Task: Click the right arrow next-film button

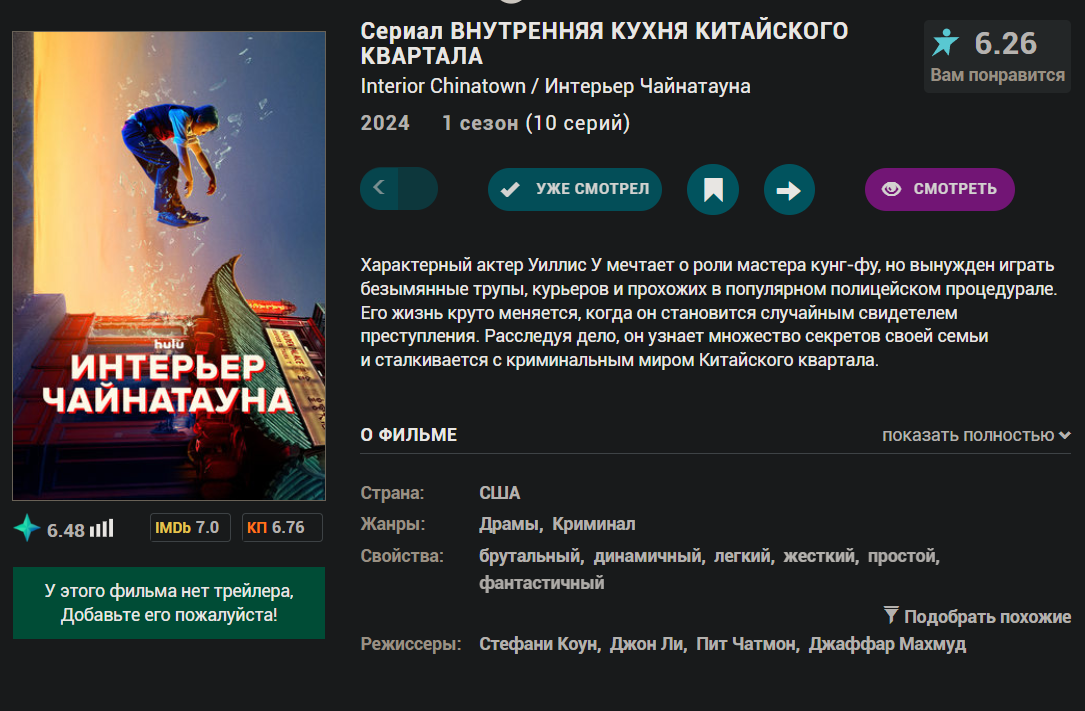Action: [789, 190]
